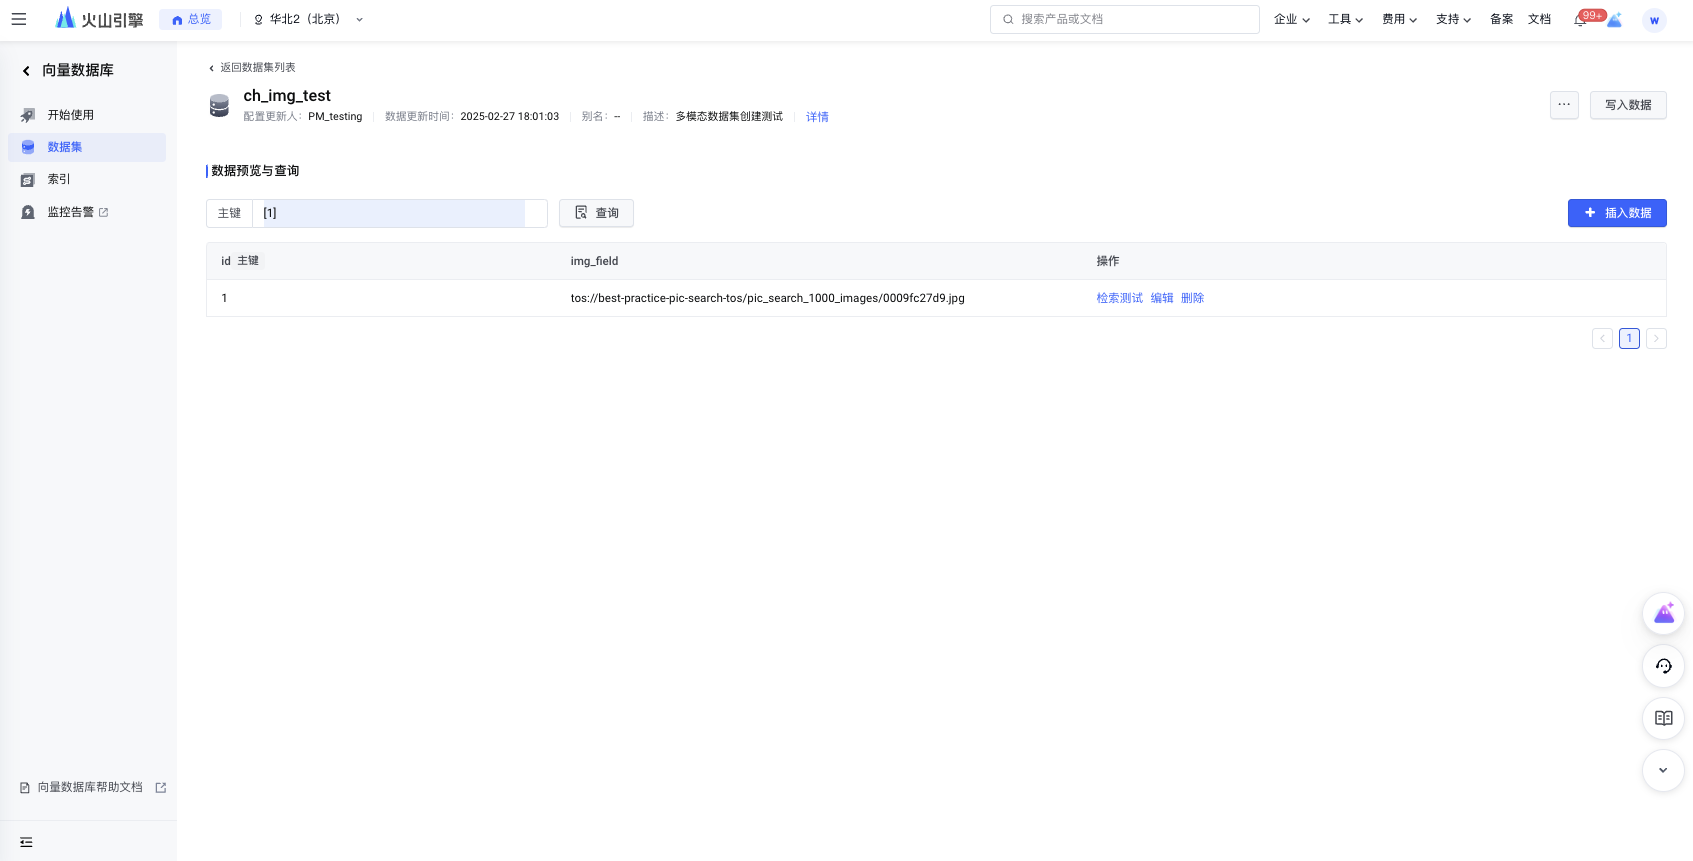
Task: Open 索引 in the sidebar
Action: 87,179
